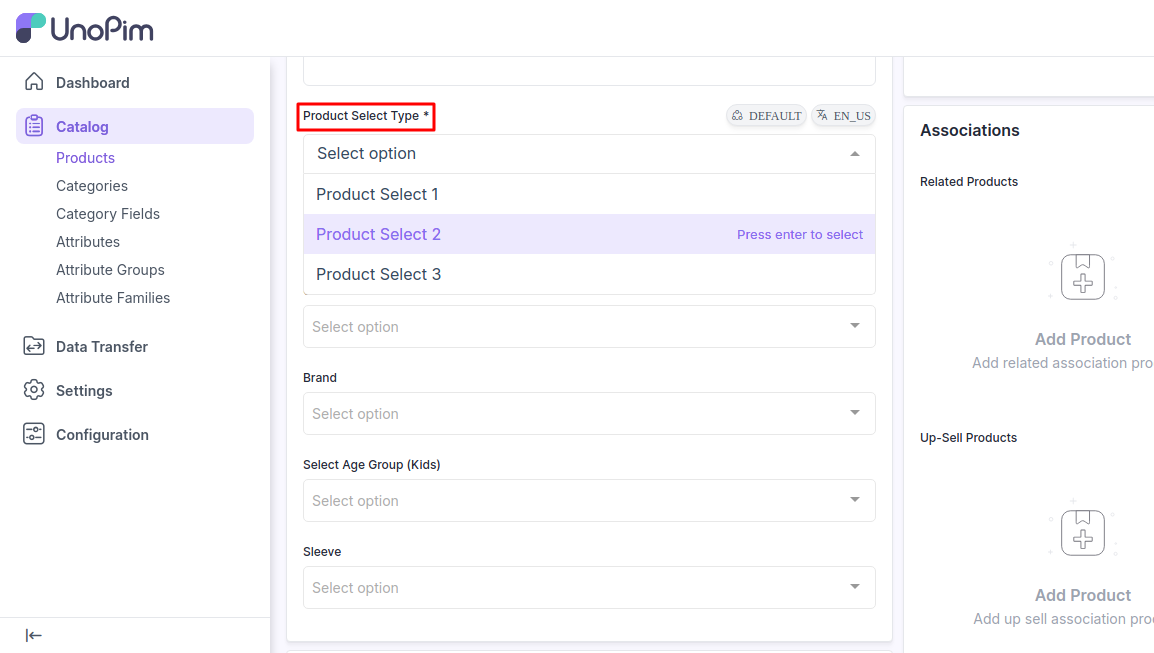Pick highlighted Product Select 2 option
The width and height of the screenshot is (1154, 653).
(378, 234)
